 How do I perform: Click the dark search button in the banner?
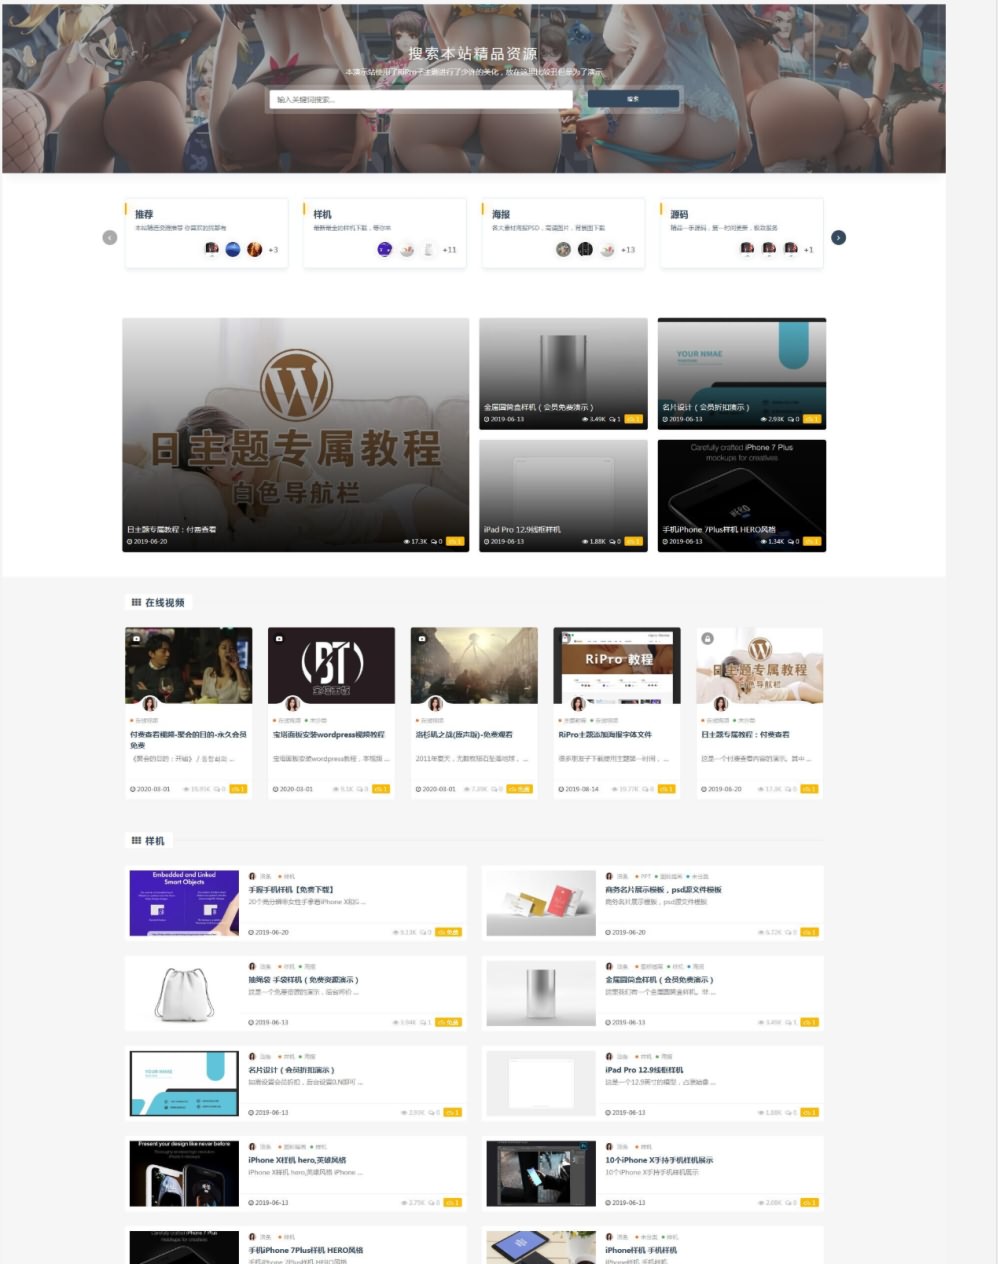click(633, 99)
